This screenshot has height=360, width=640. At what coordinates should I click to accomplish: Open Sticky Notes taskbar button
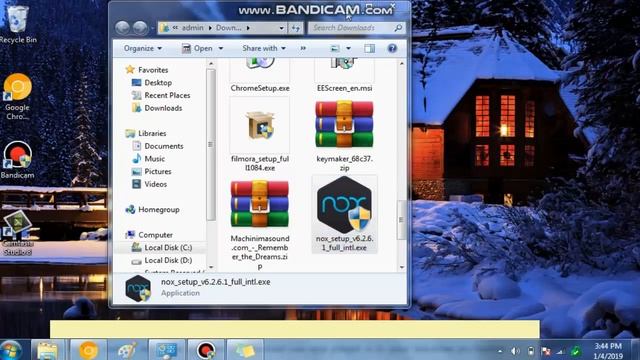pos(244,350)
